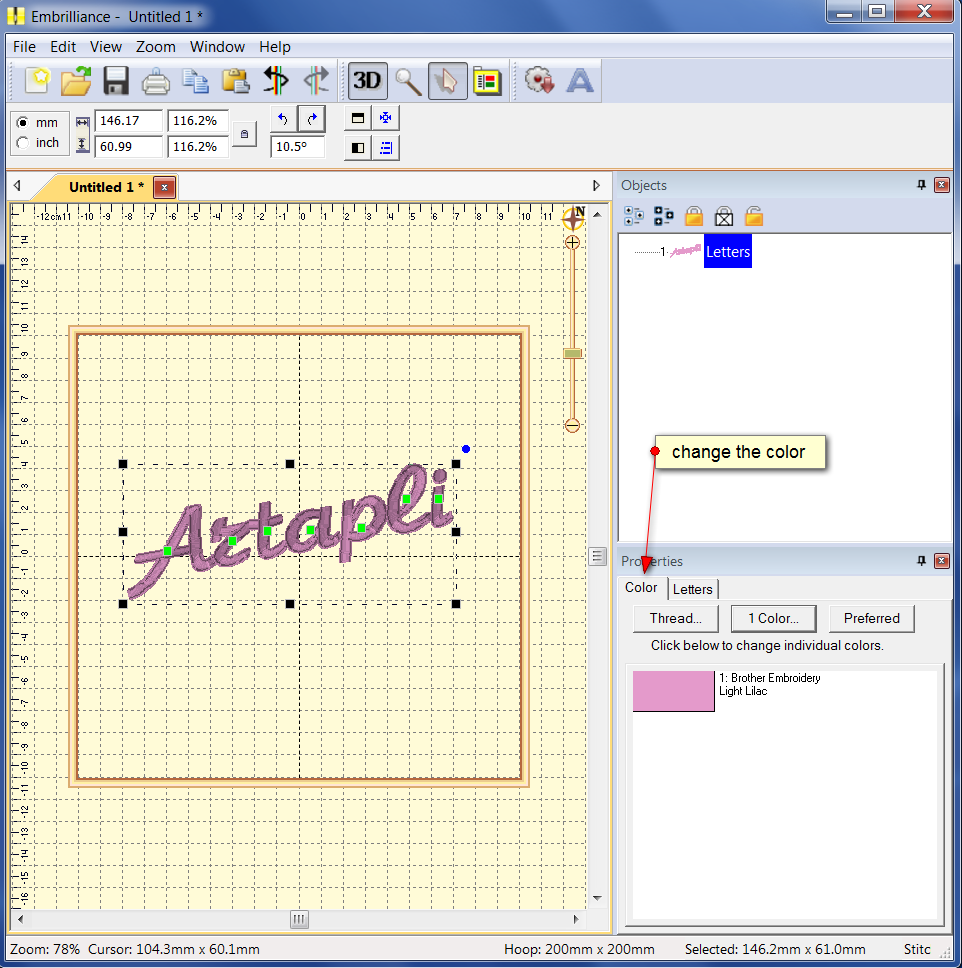This screenshot has width=962, height=968.
Task: Open the File menu
Action: [24, 47]
